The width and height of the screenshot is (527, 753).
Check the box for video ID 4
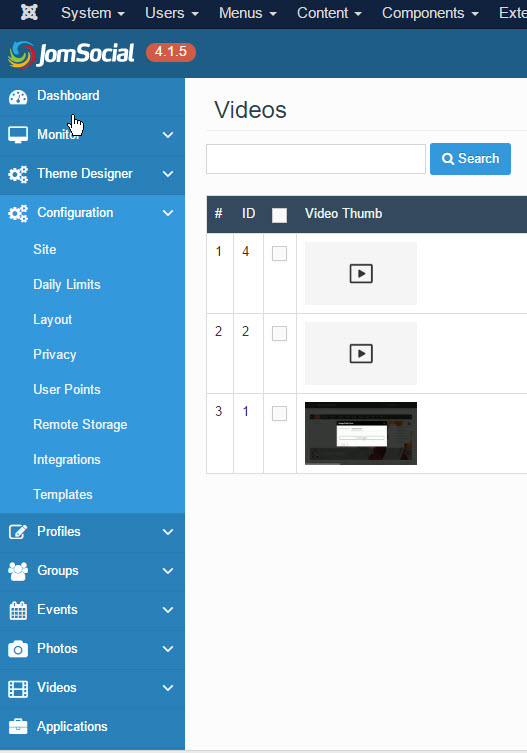pos(280,253)
